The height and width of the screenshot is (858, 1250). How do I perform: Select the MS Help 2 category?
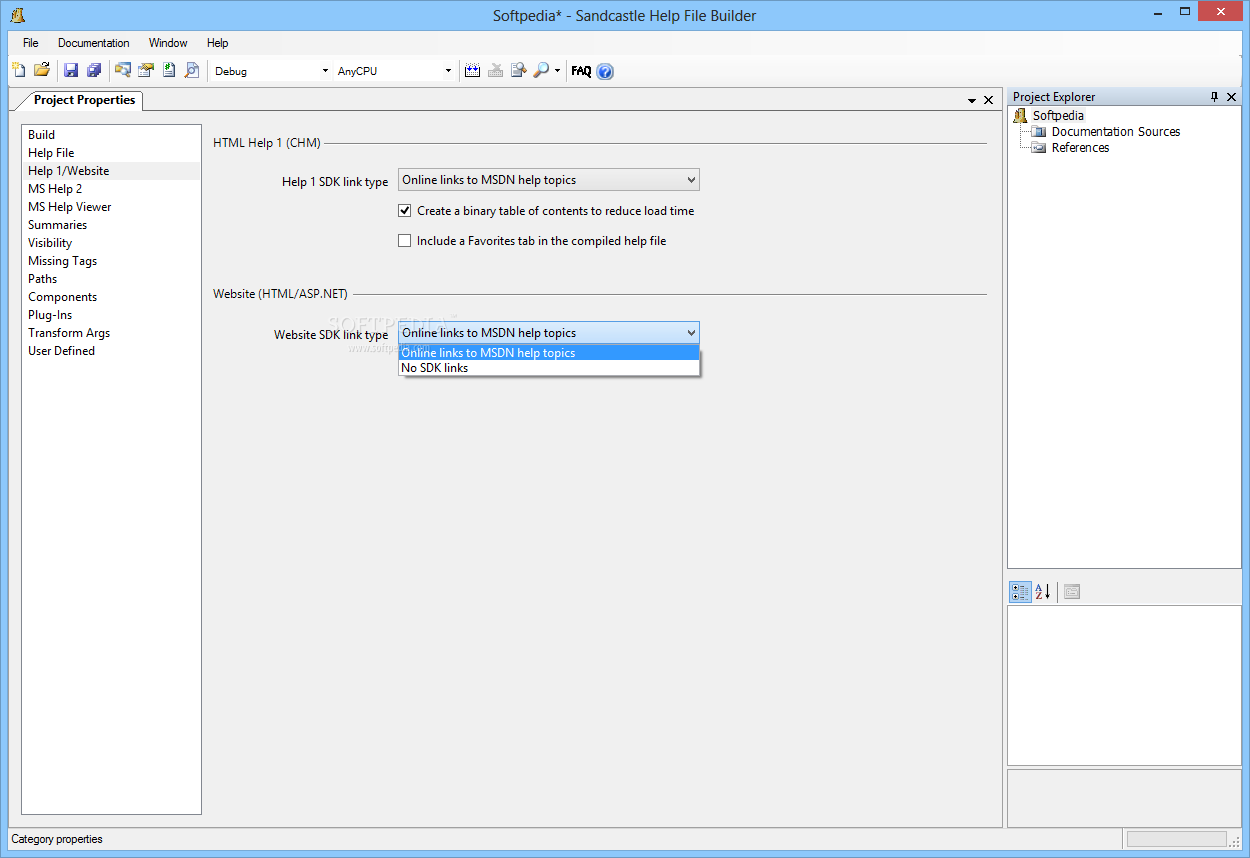[x=111, y=189]
